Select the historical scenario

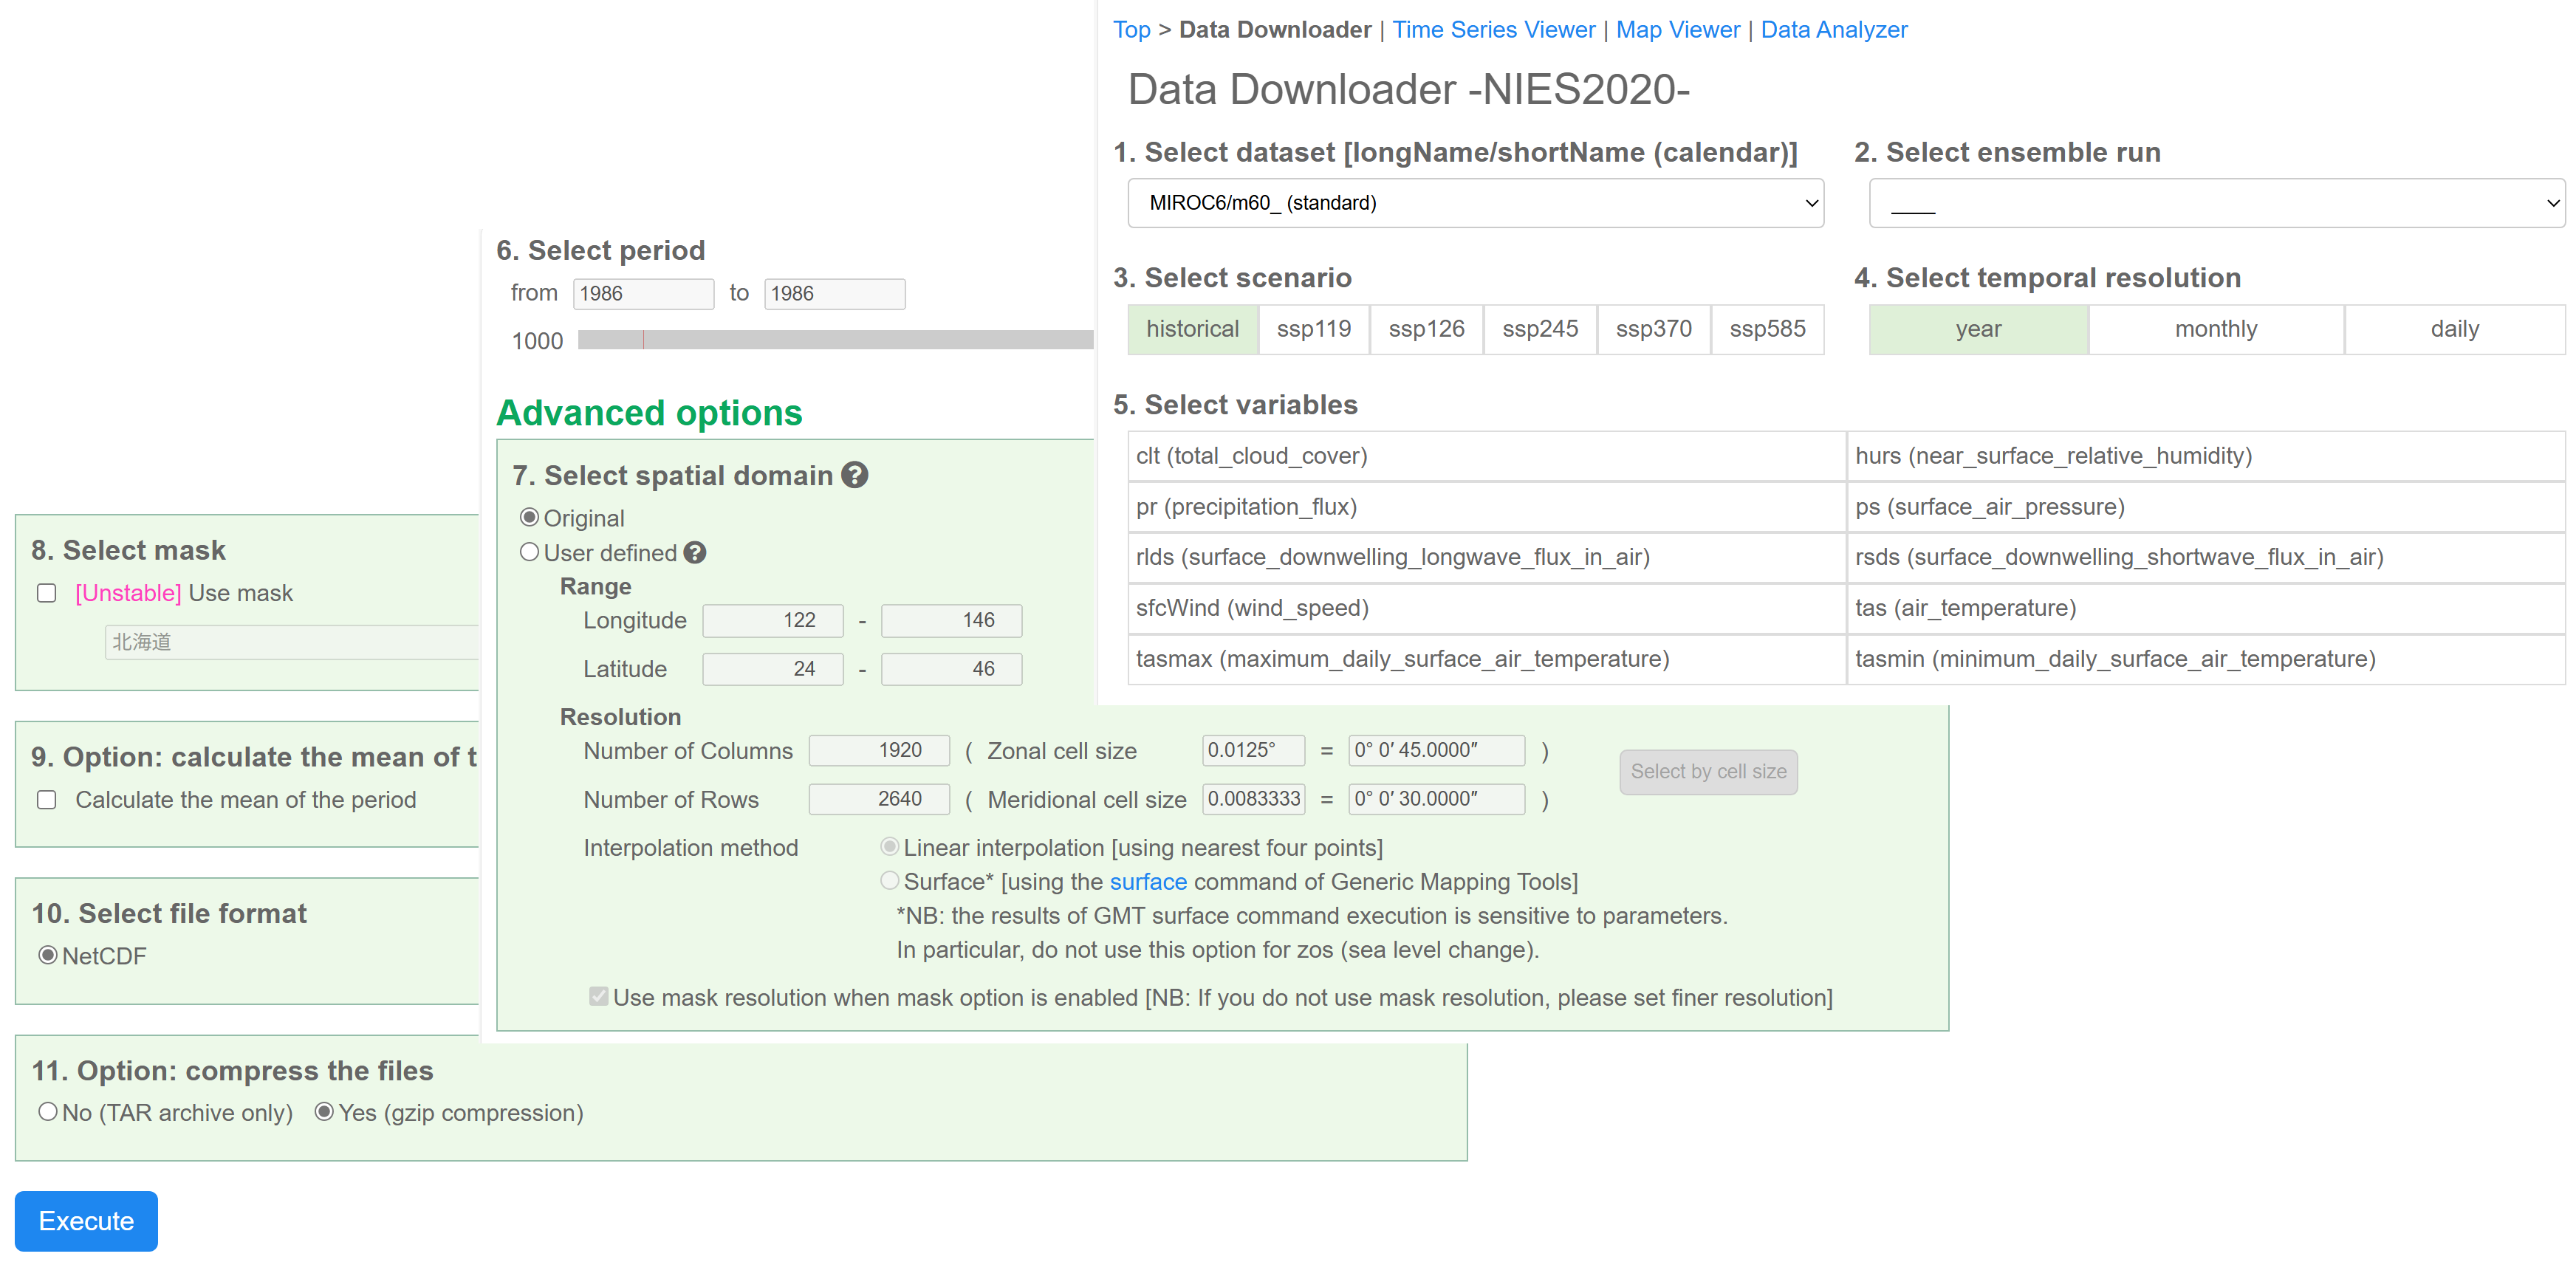click(x=1192, y=329)
